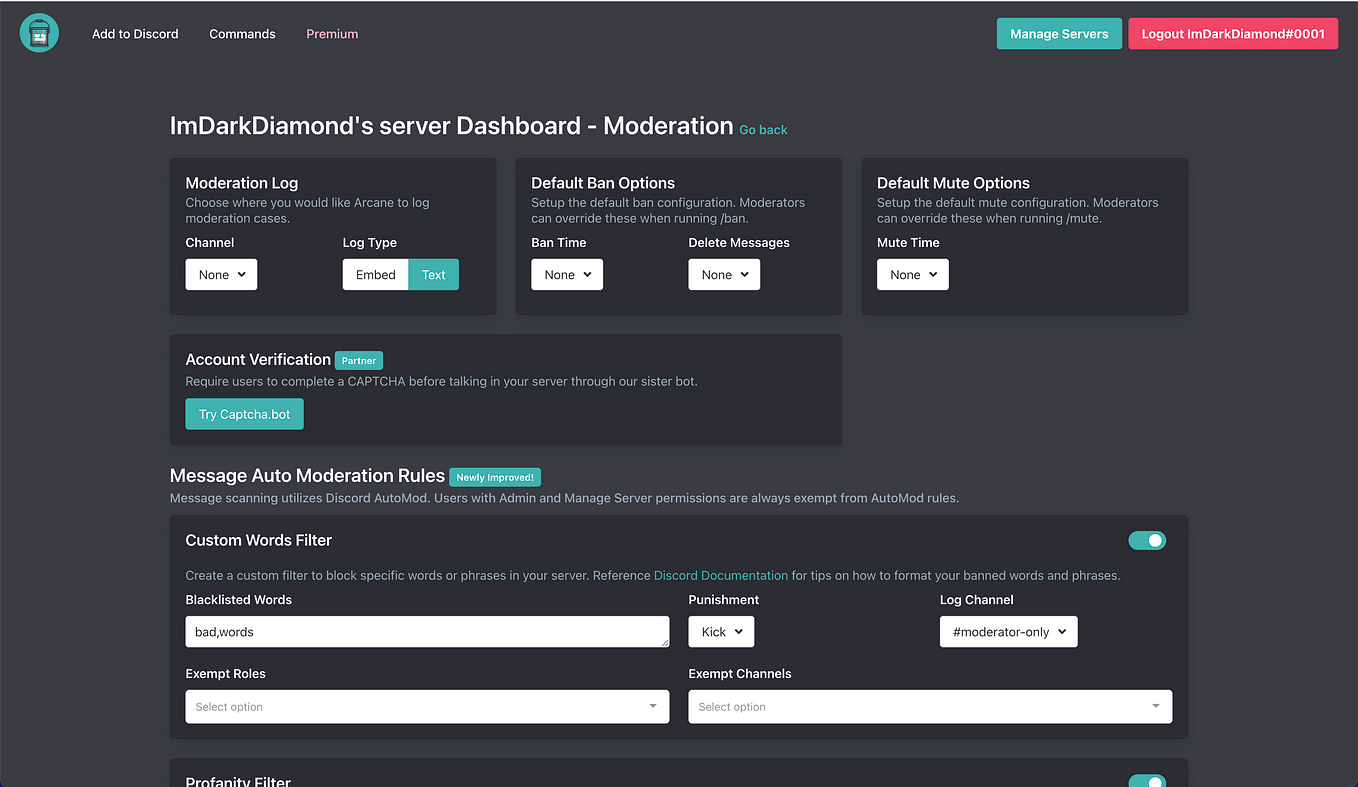Click the Partner badge
Image resolution: width=1358 pixels, height=787 pixels.
[359, 360]
